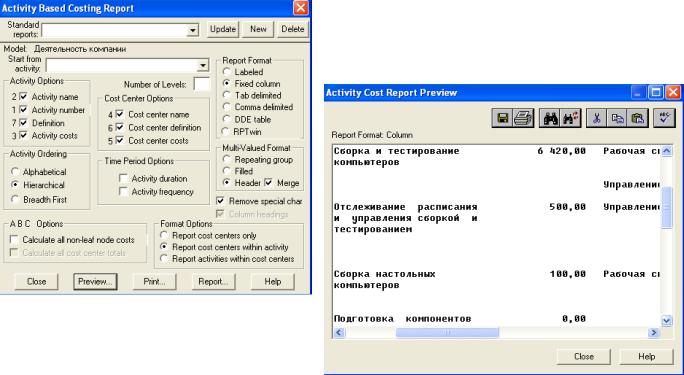Click the Paste clipboard icon
684x375 pixels.
click(x=637, y=118)
